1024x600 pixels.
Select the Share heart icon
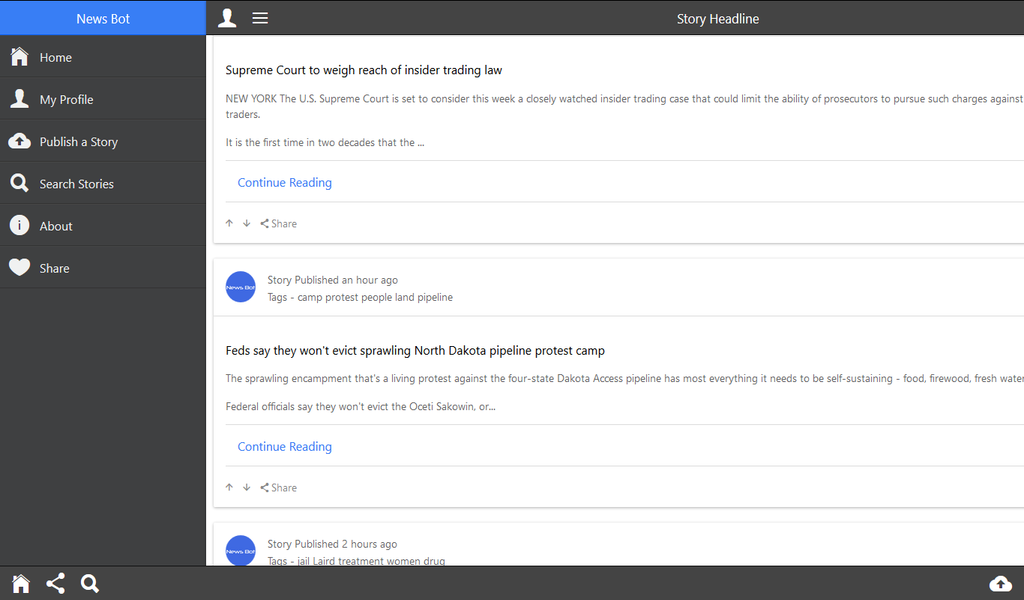(x=19, y=267)
